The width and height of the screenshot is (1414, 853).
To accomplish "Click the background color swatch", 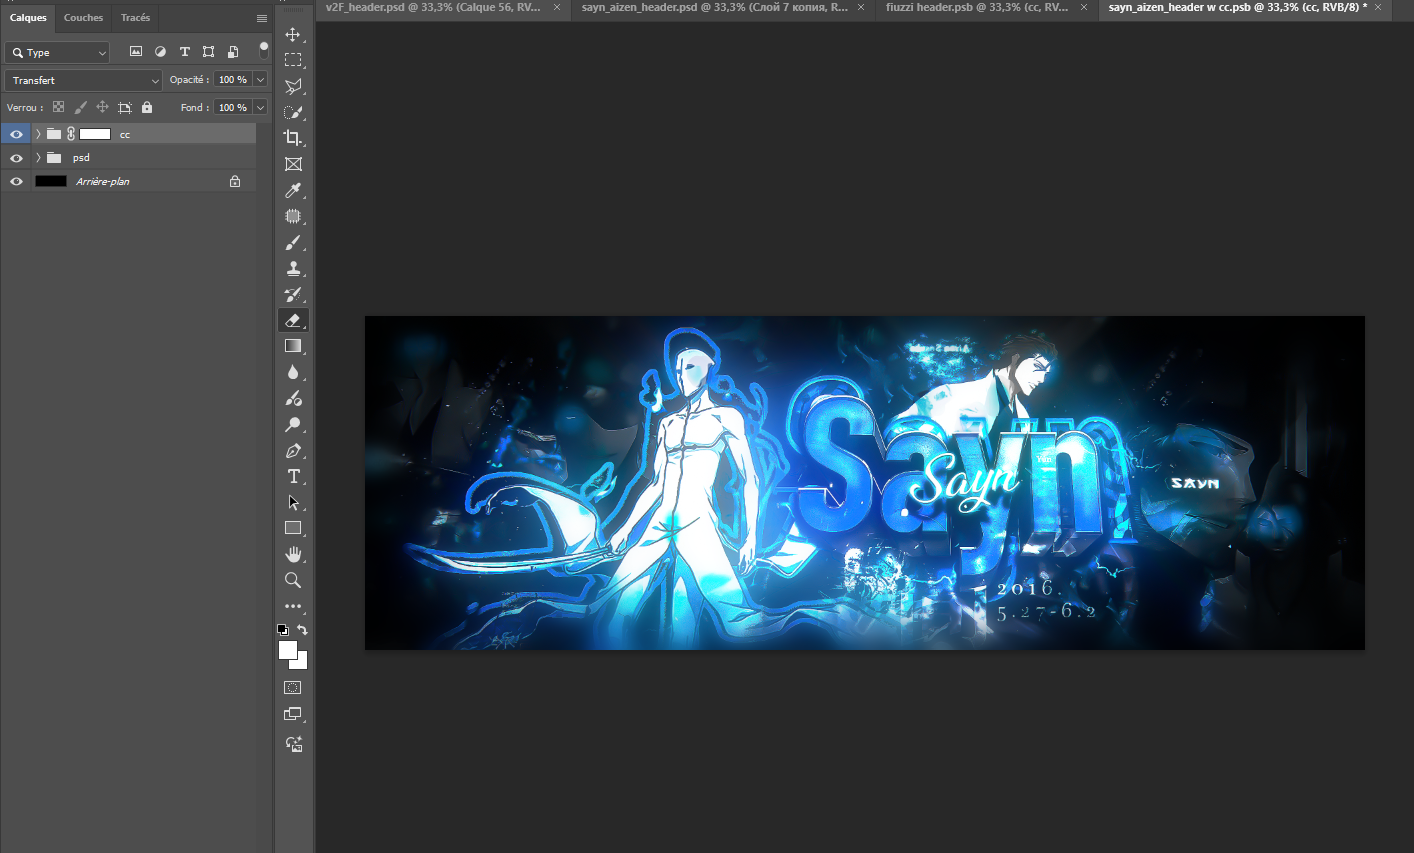I will click(301, 662).
